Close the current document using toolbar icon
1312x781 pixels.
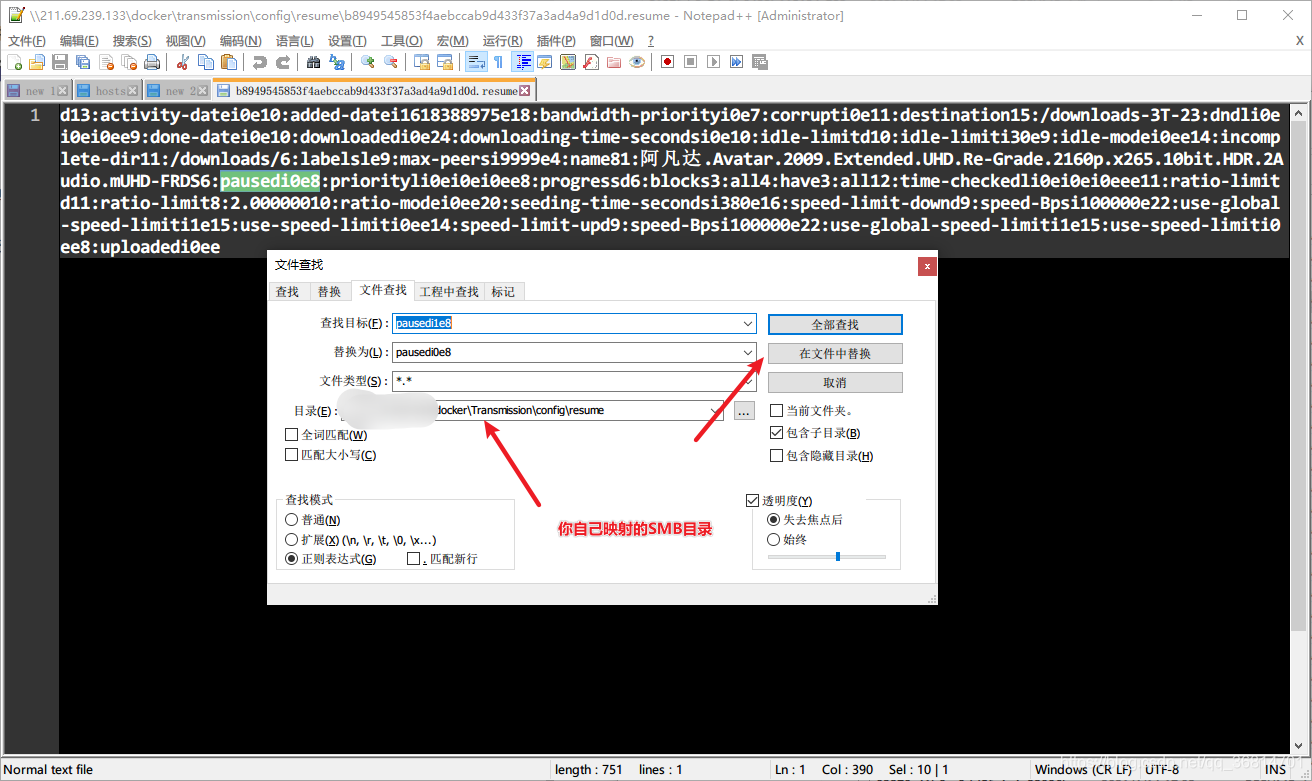(106, 62)
